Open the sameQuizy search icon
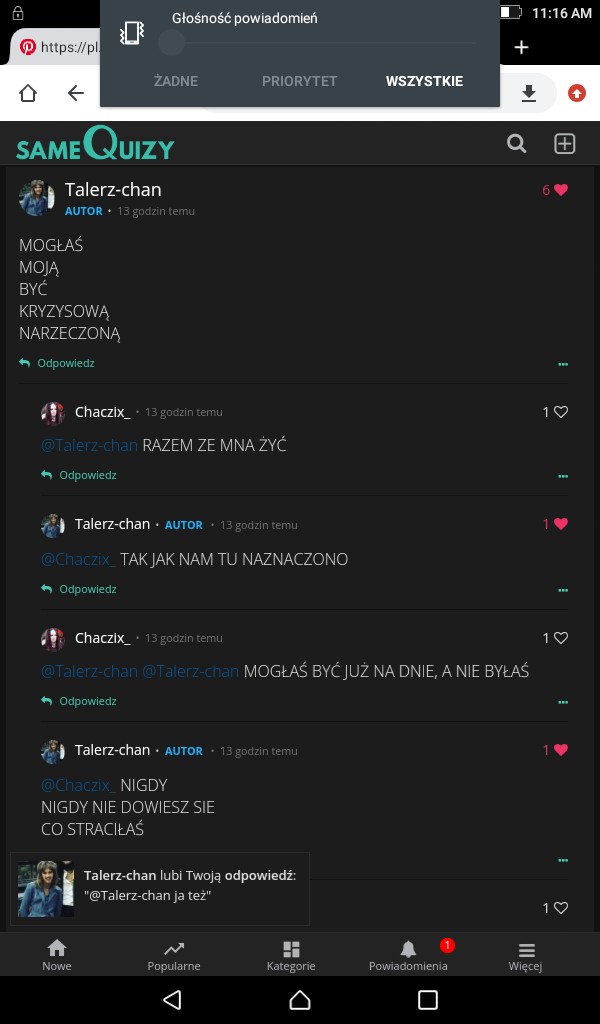 coord(516,144)
